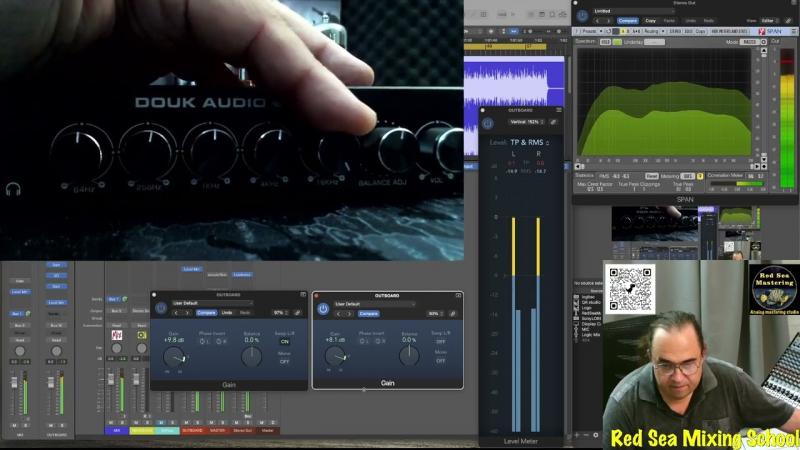Click previous preset arrow in right Gain plugin
This screenshot has width=800, height=450.
pyautogui.click(x=339, y=314)
